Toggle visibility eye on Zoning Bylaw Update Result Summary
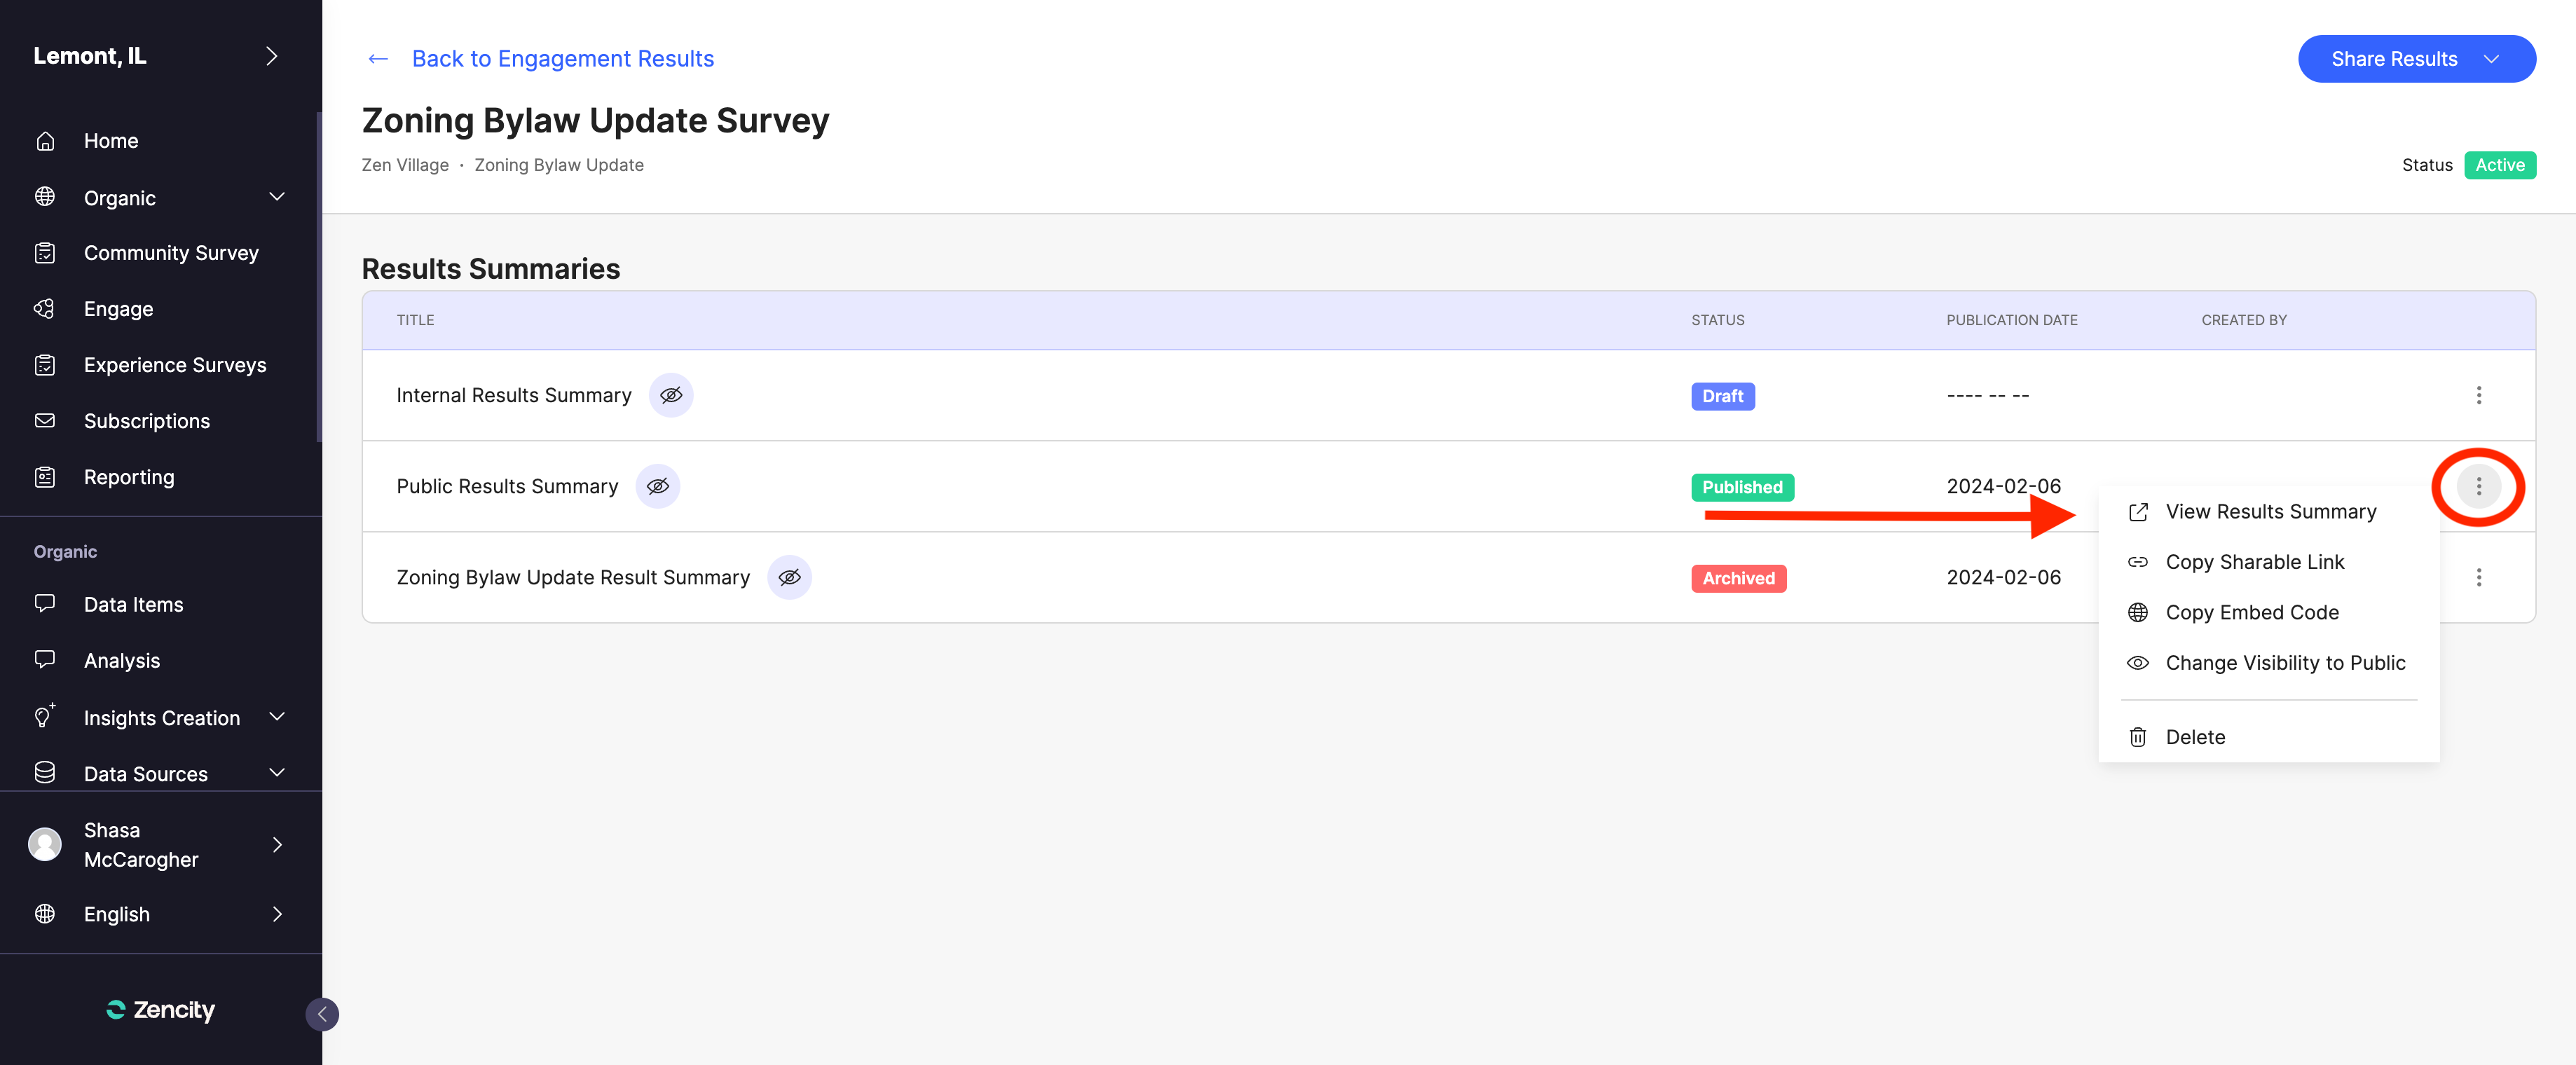This screenshot has width=2576, height=1065. 789,577
